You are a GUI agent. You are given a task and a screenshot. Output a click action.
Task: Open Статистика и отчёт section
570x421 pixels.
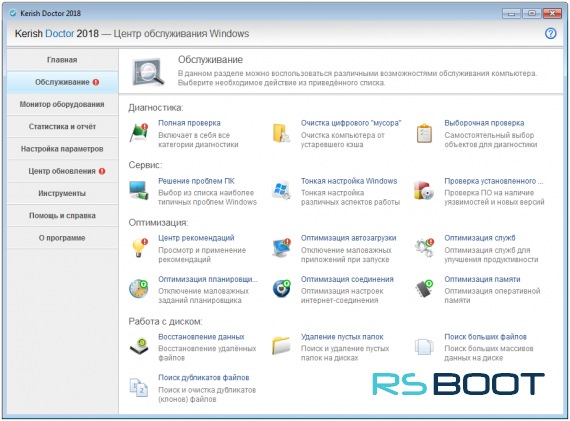pyautogui.click(x=62, y=127)
